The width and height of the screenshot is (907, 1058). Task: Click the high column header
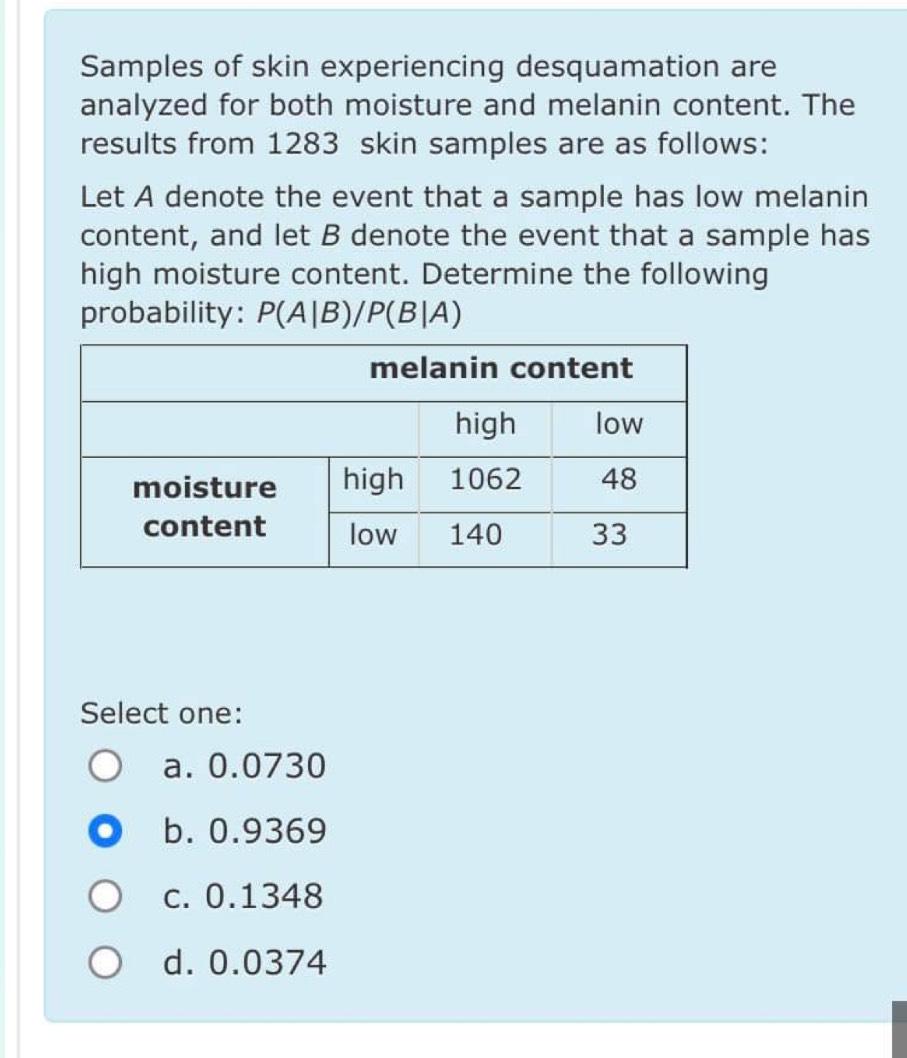coord(485,424)
